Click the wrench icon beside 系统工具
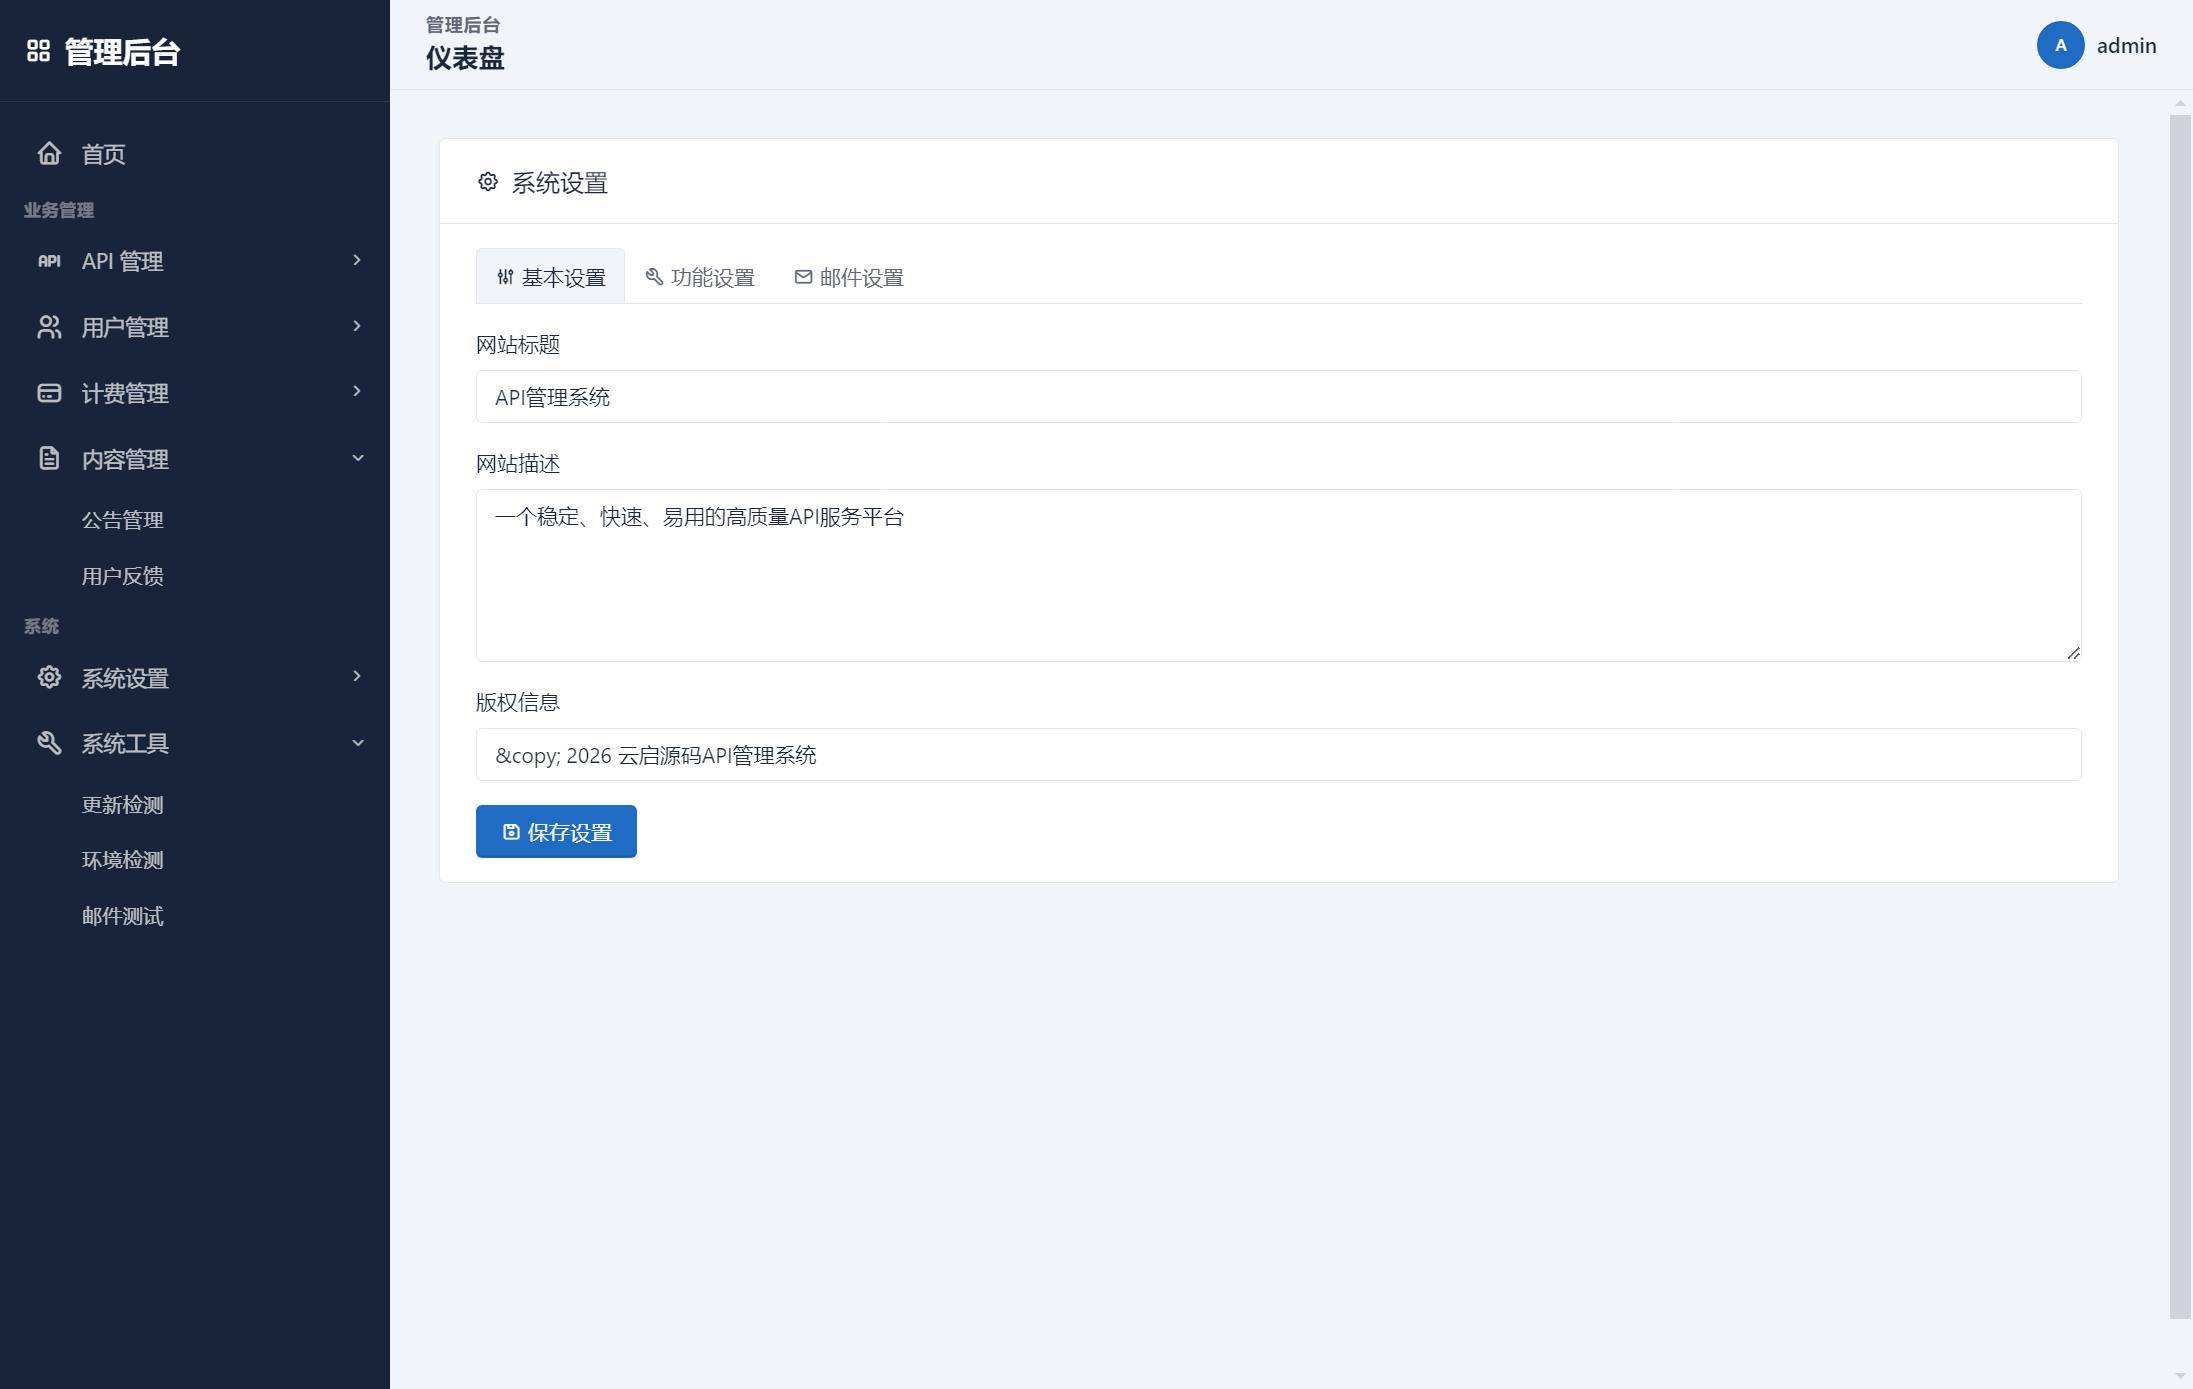 (49, 743)
